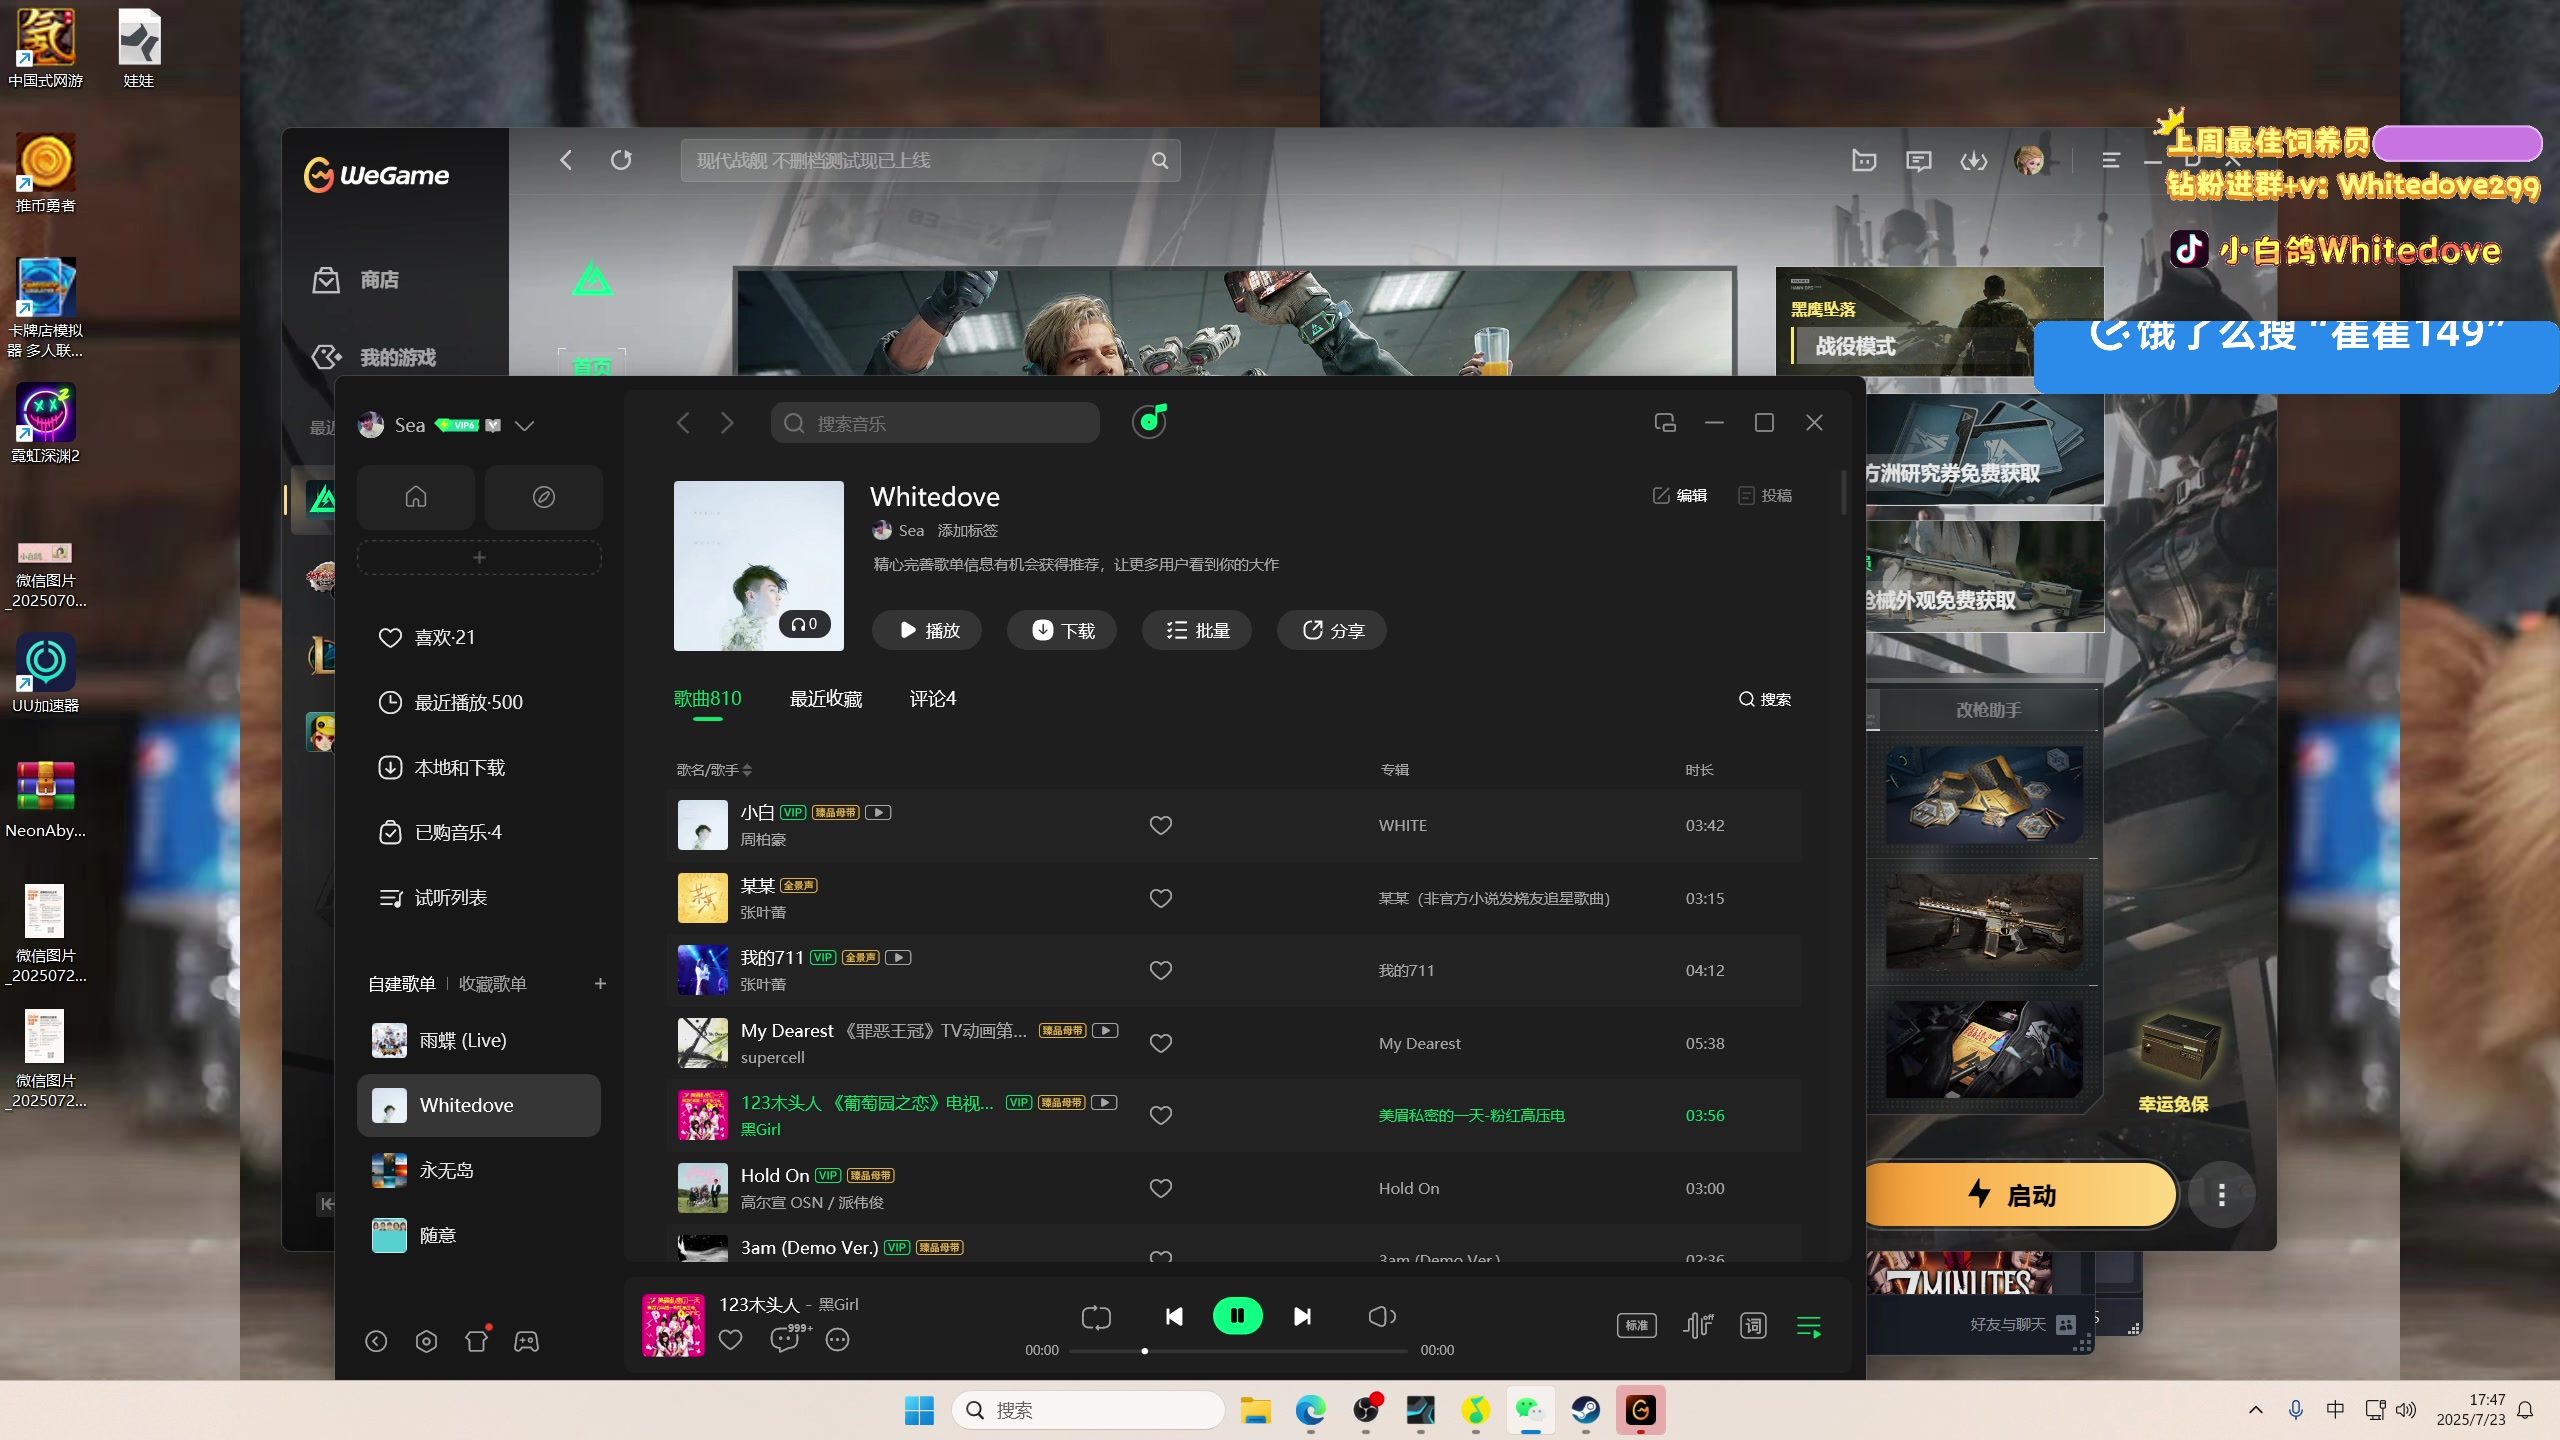2560x1440 pixels.
Task: Click WeGame refresh icon
Action: [621, 160]
